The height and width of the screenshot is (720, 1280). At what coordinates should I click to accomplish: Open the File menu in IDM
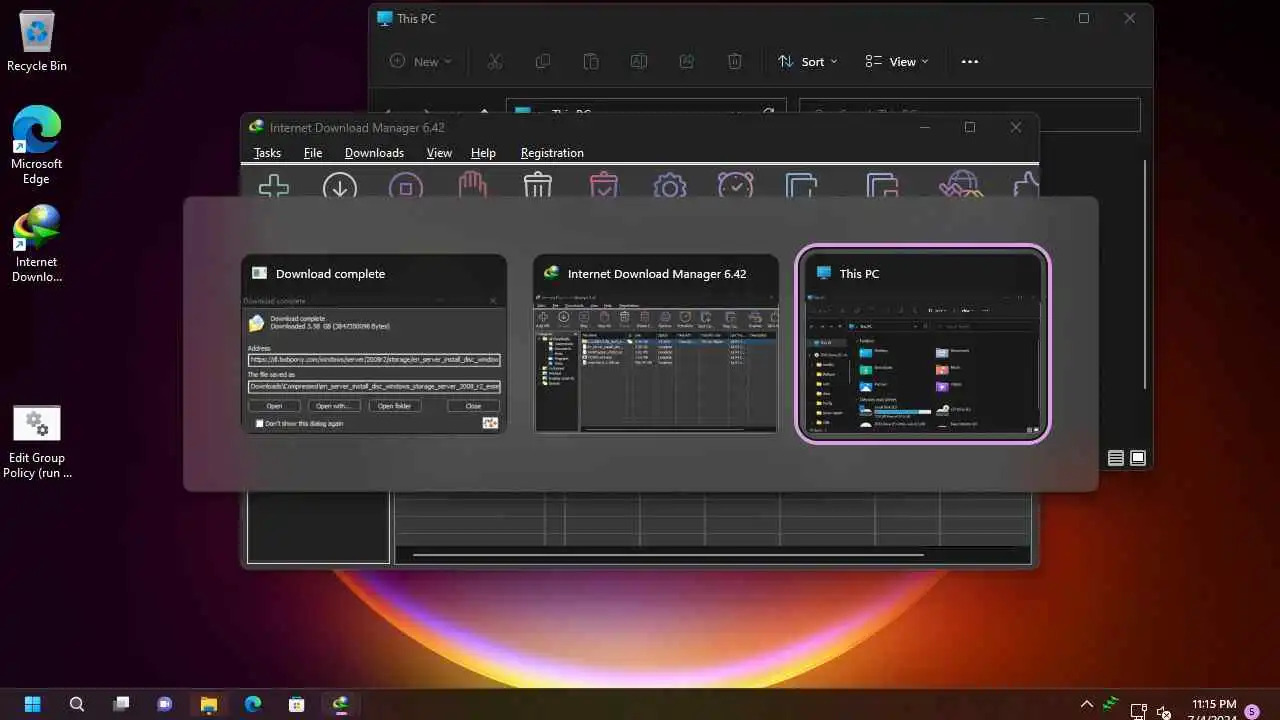click(313, 153)
